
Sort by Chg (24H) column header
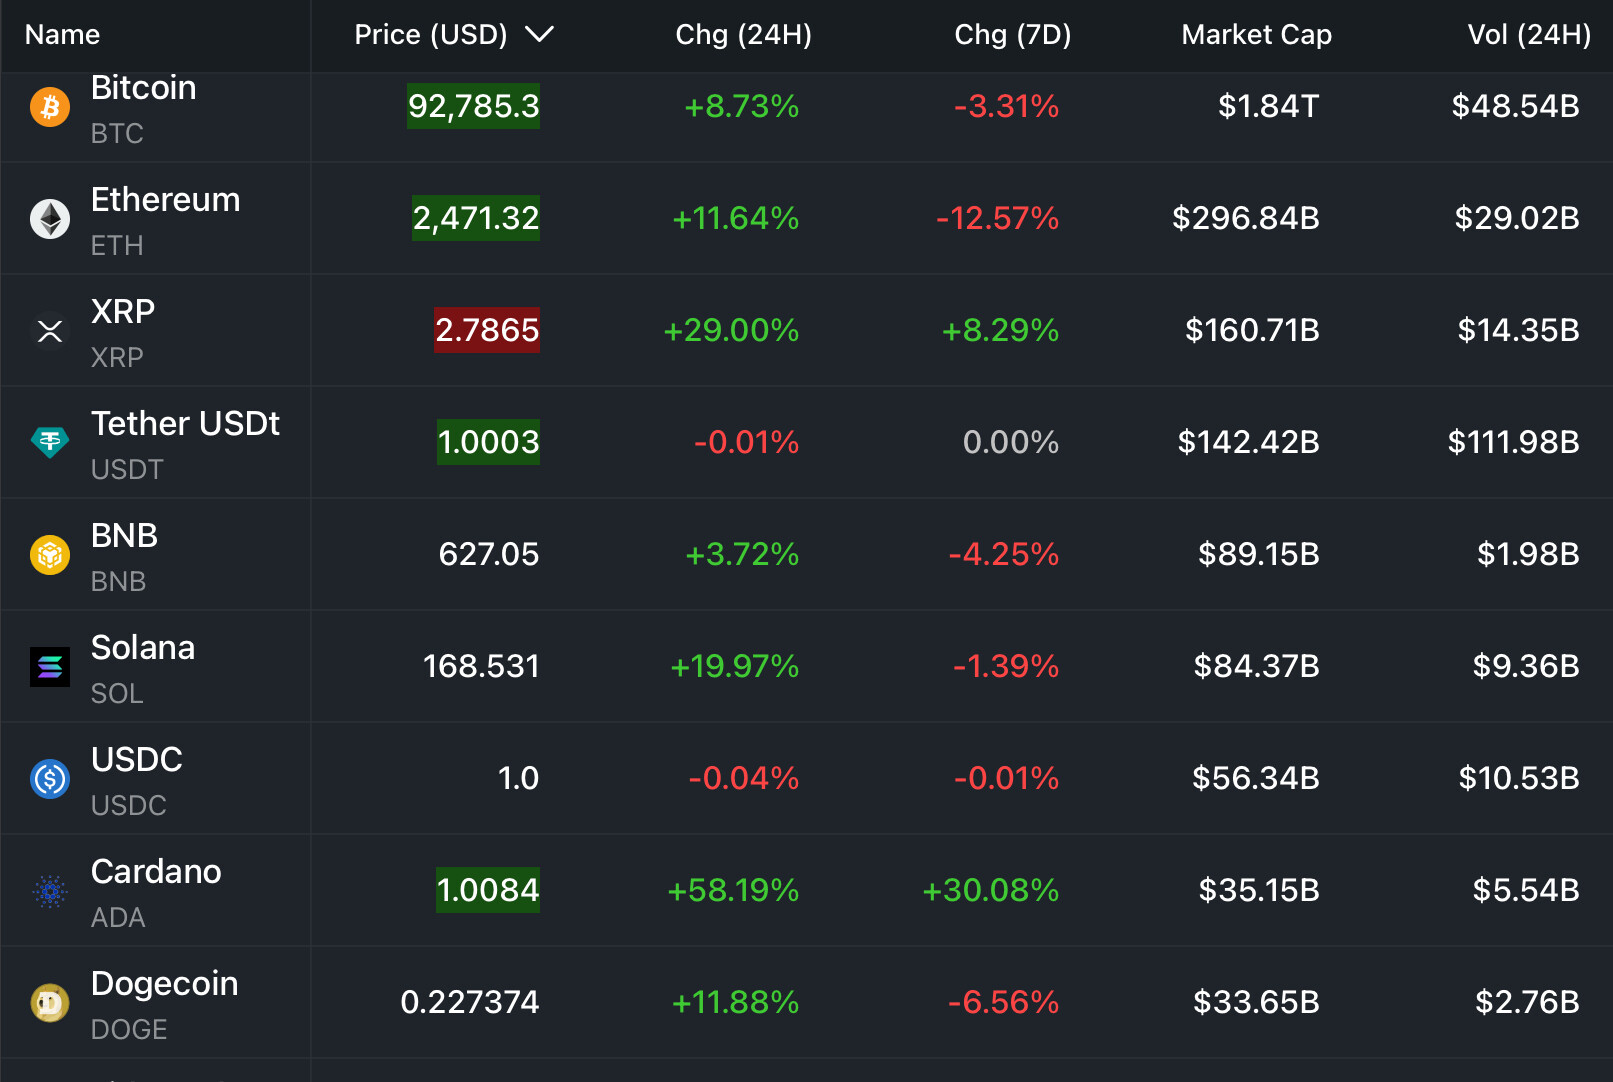744,35
